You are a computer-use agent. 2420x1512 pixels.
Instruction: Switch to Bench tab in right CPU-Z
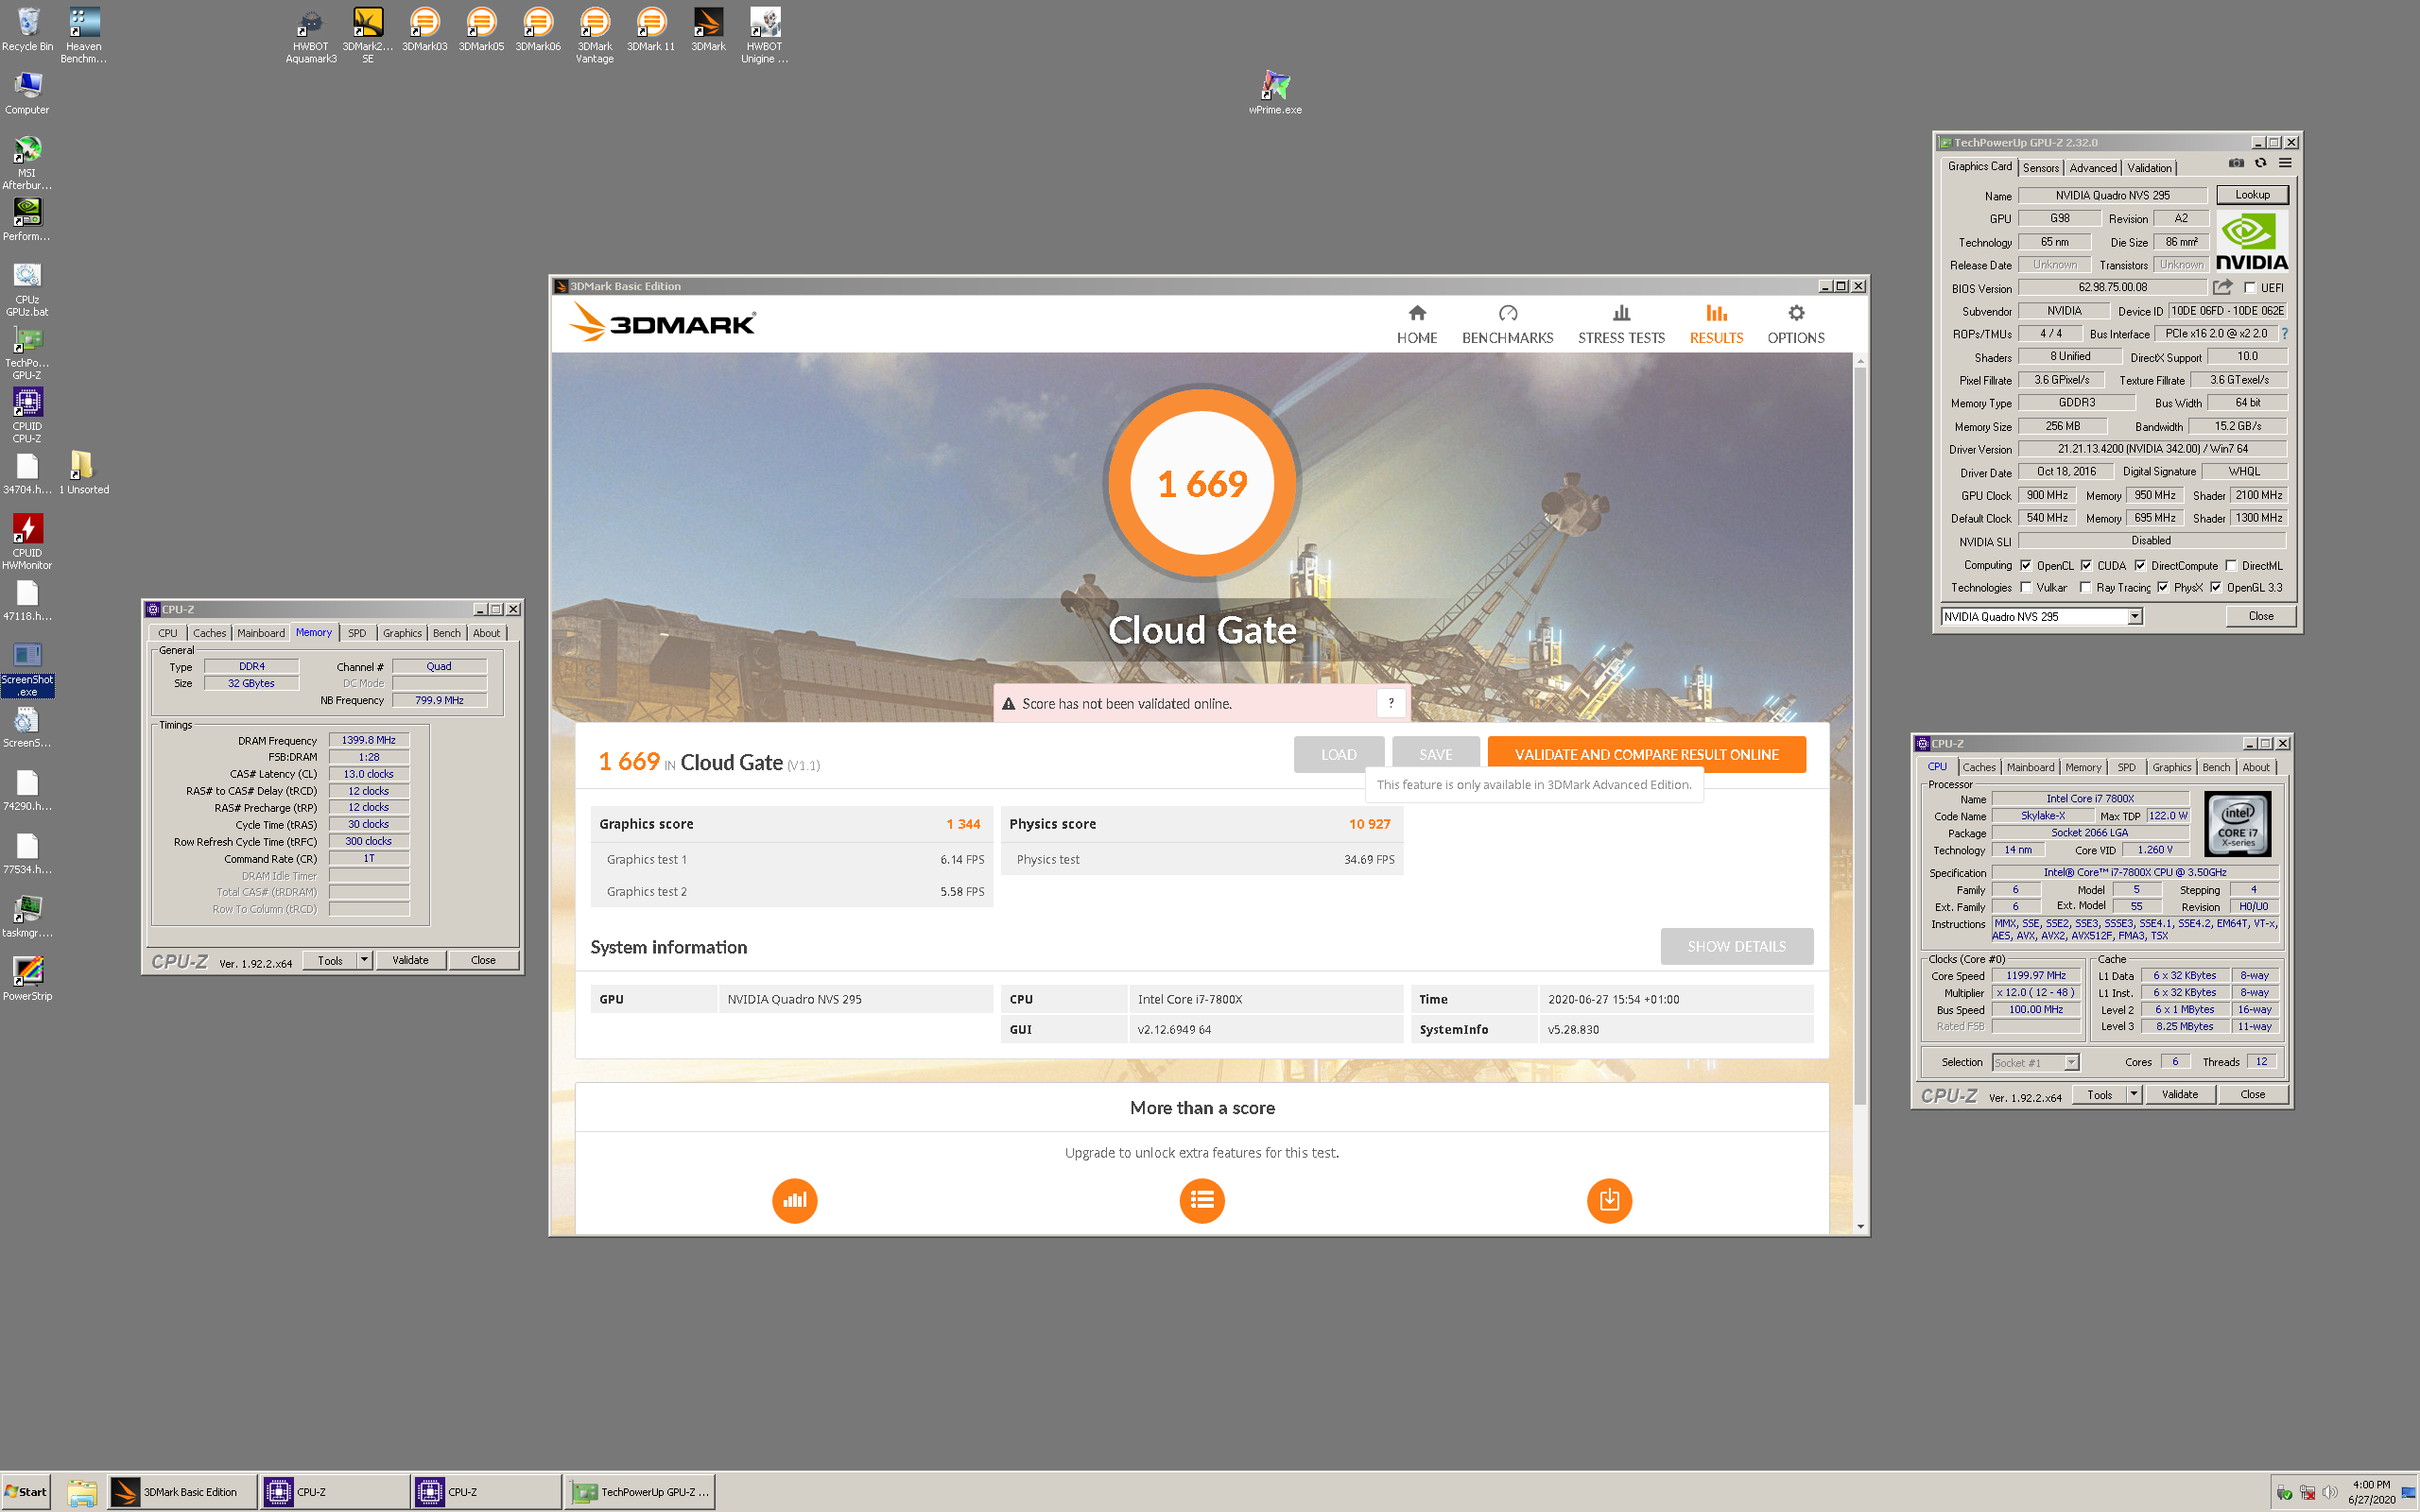click(x=2216, y=767)
